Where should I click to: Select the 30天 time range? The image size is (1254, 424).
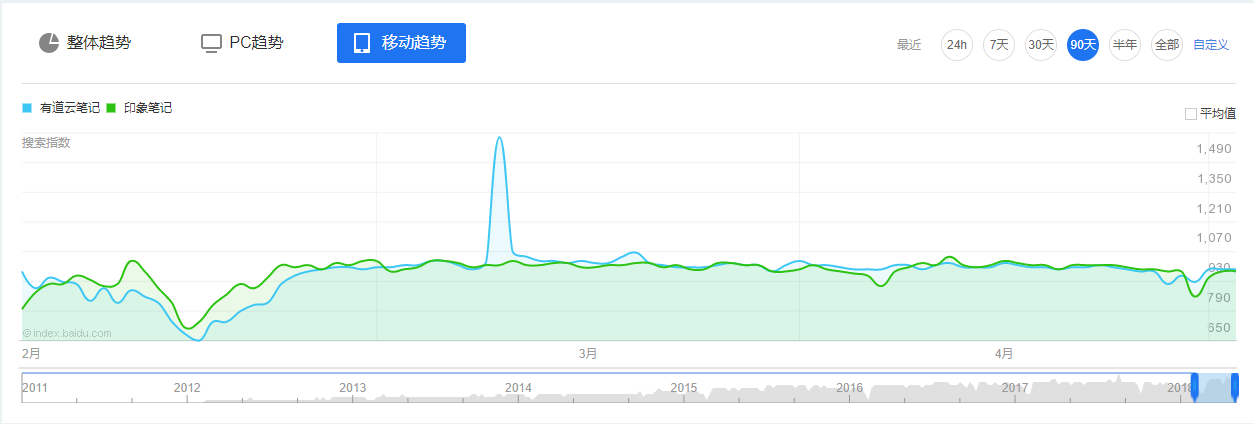[1041, 45]
